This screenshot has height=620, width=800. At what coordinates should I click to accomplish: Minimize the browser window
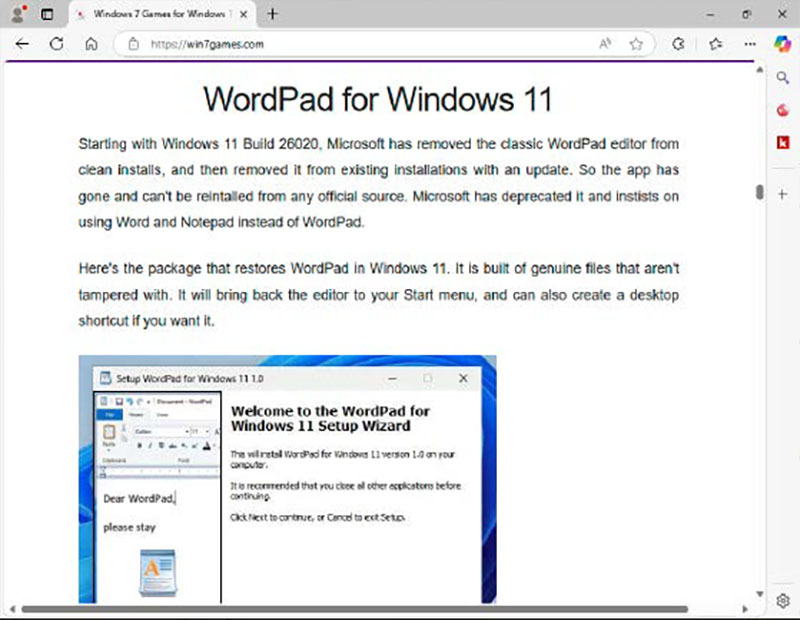710,14
